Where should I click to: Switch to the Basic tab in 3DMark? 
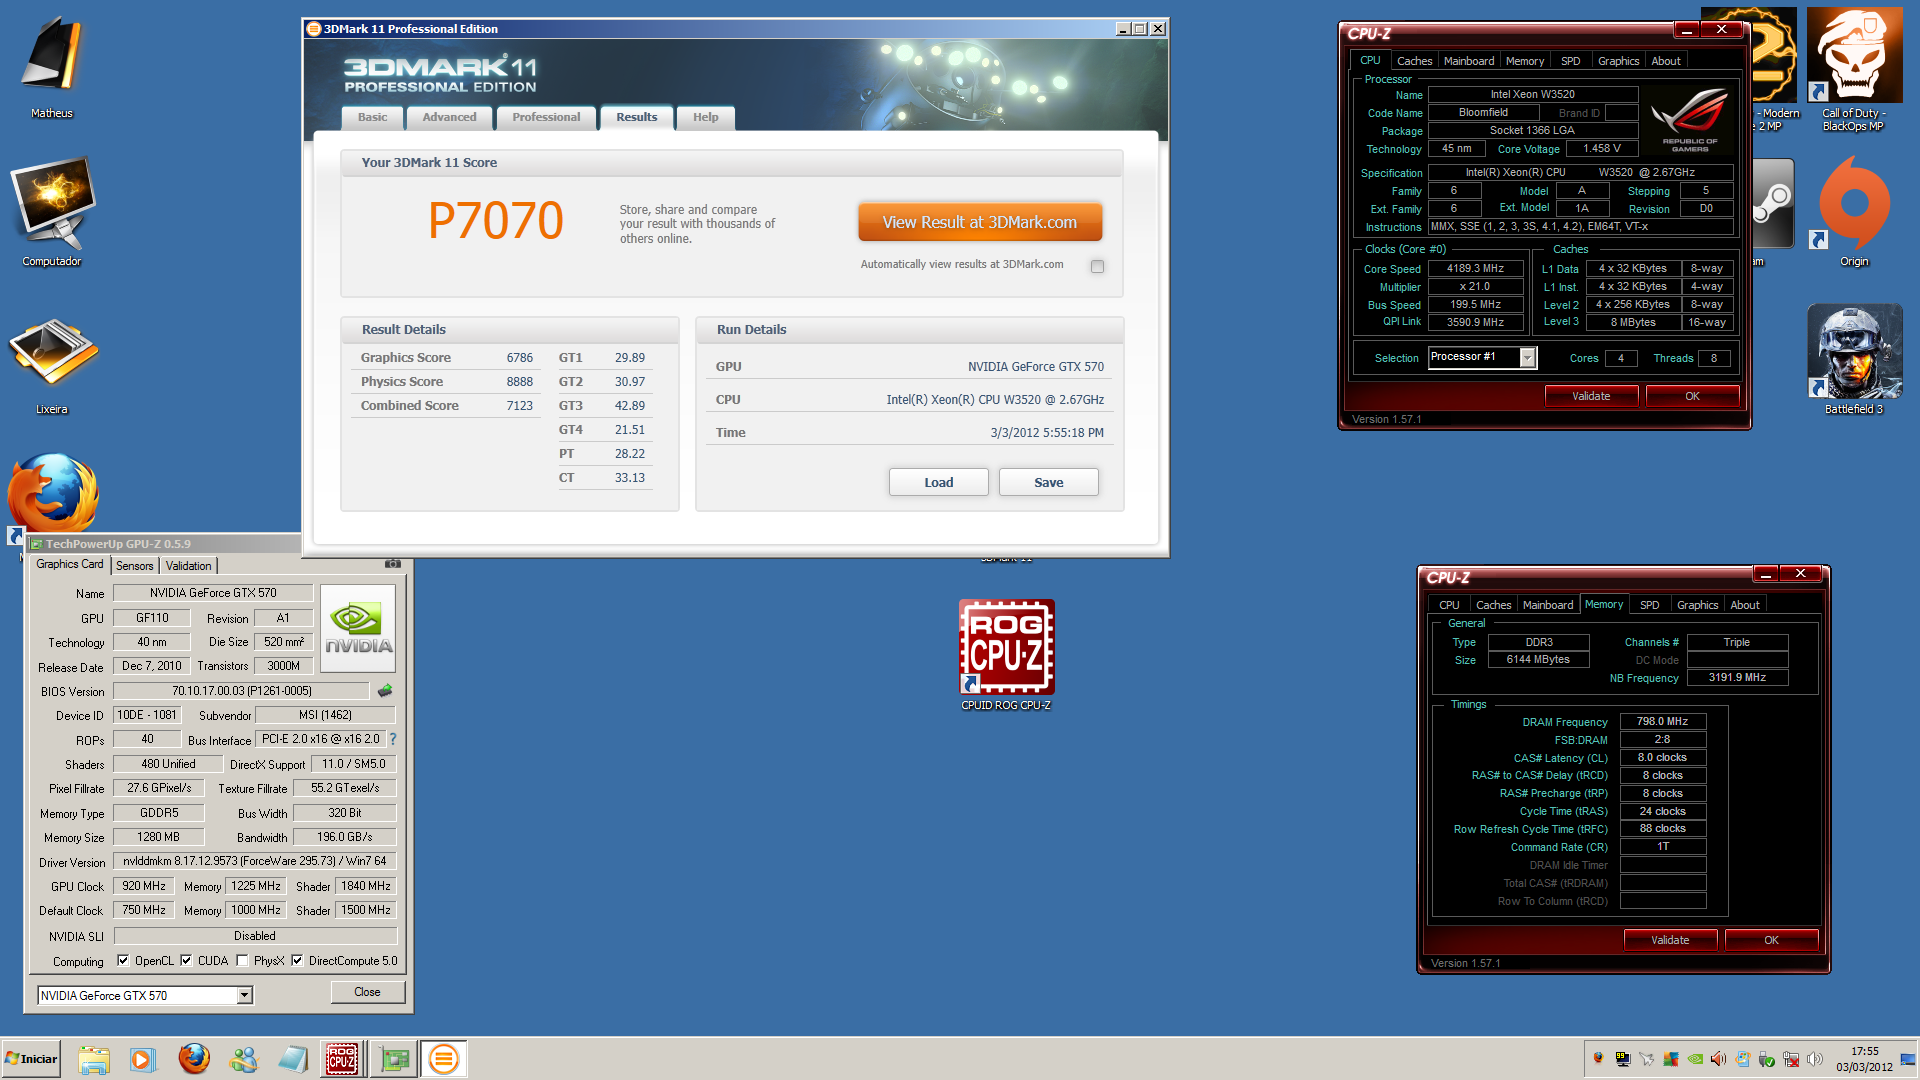click(x=372, y=118)
